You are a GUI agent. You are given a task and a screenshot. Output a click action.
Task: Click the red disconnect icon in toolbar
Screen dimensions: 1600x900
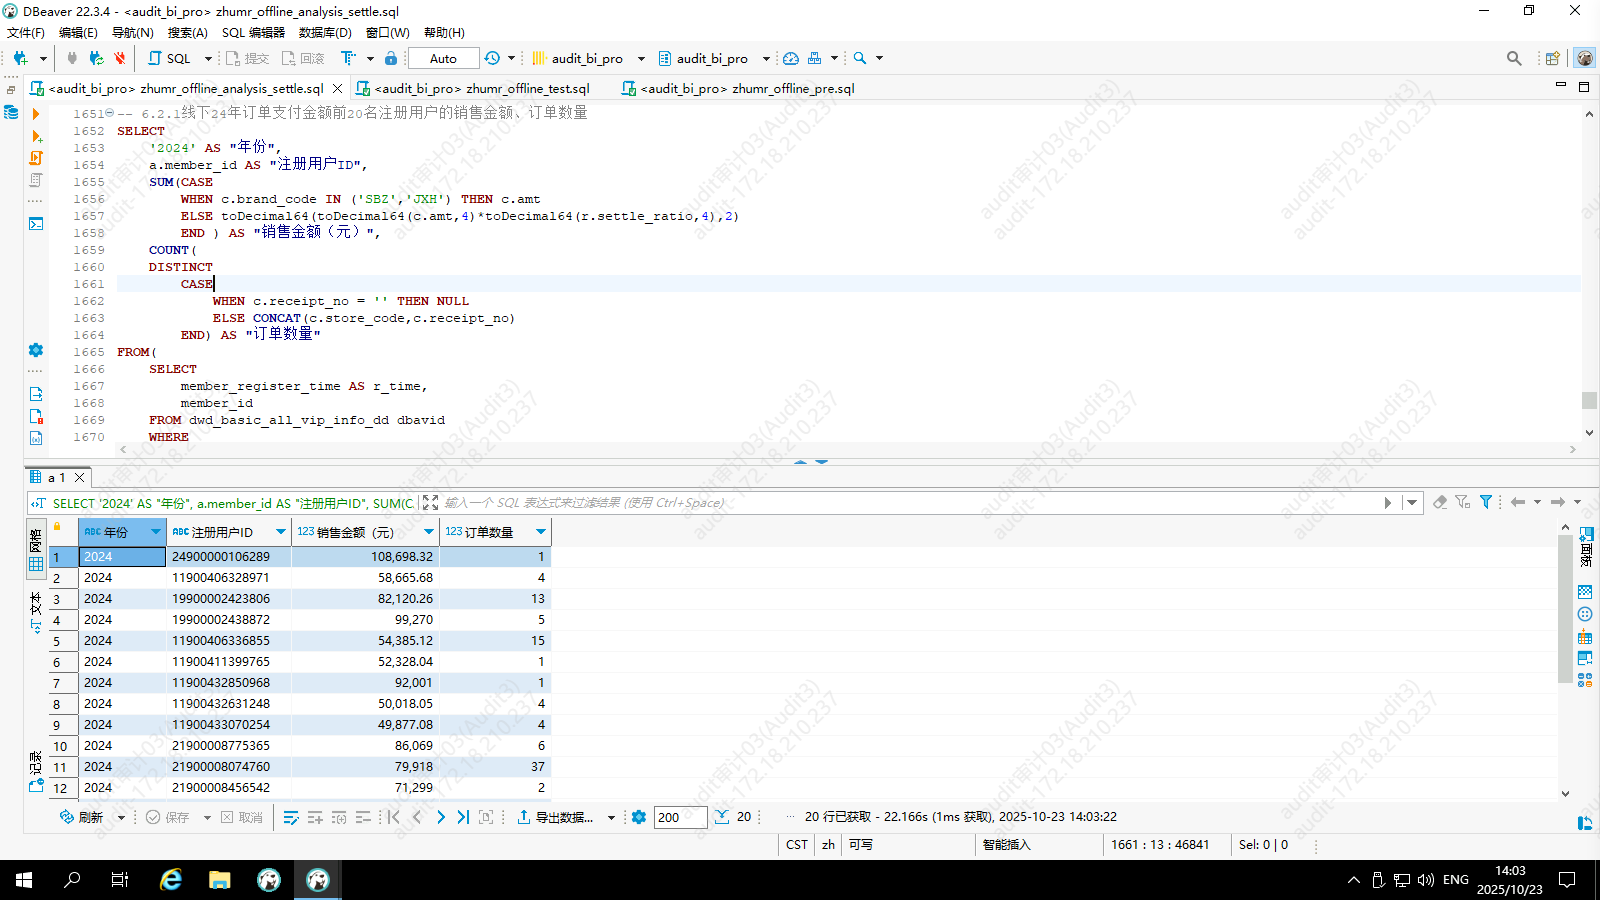click(120, 58)
